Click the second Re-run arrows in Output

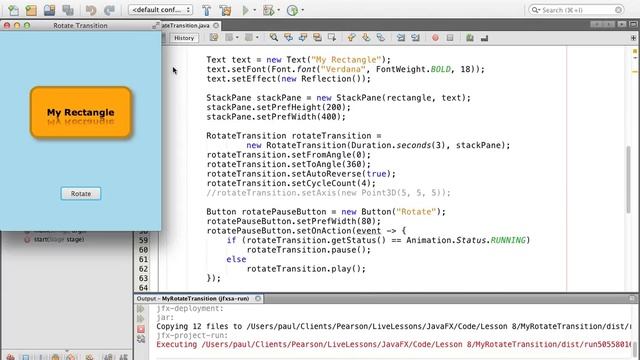click(x=141, y=319)
